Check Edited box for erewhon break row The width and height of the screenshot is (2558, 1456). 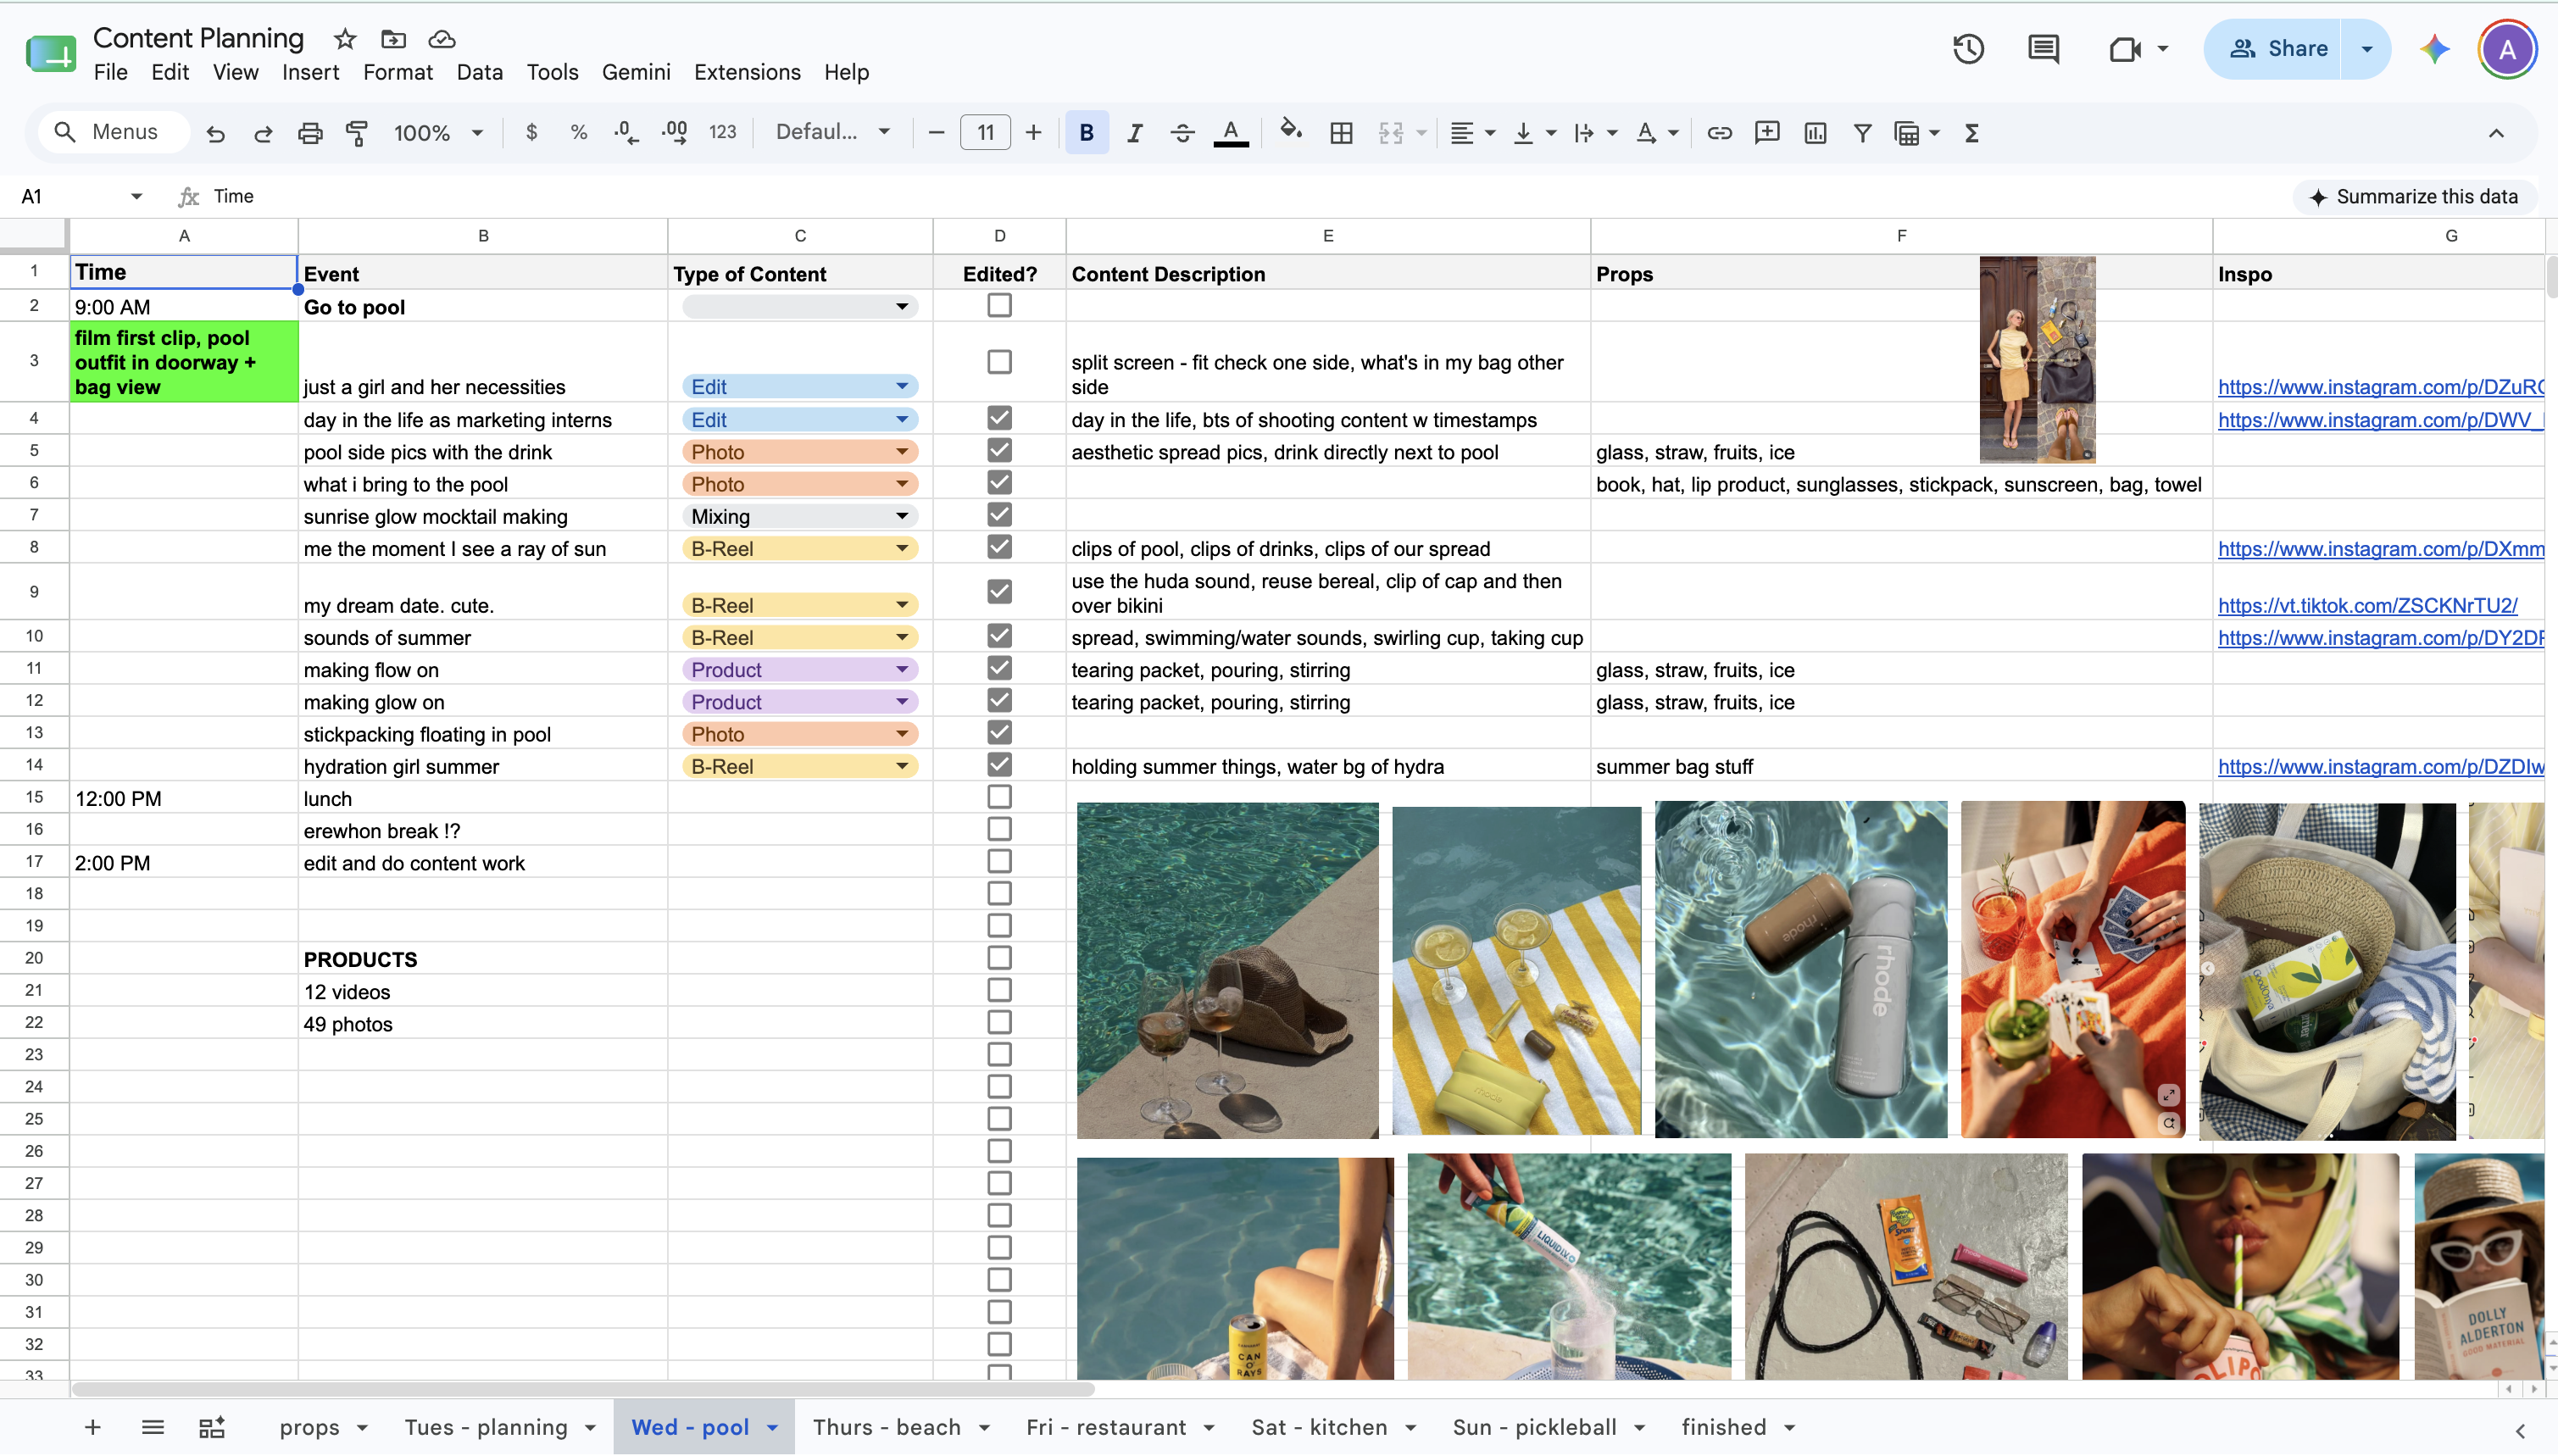[999, 829]
